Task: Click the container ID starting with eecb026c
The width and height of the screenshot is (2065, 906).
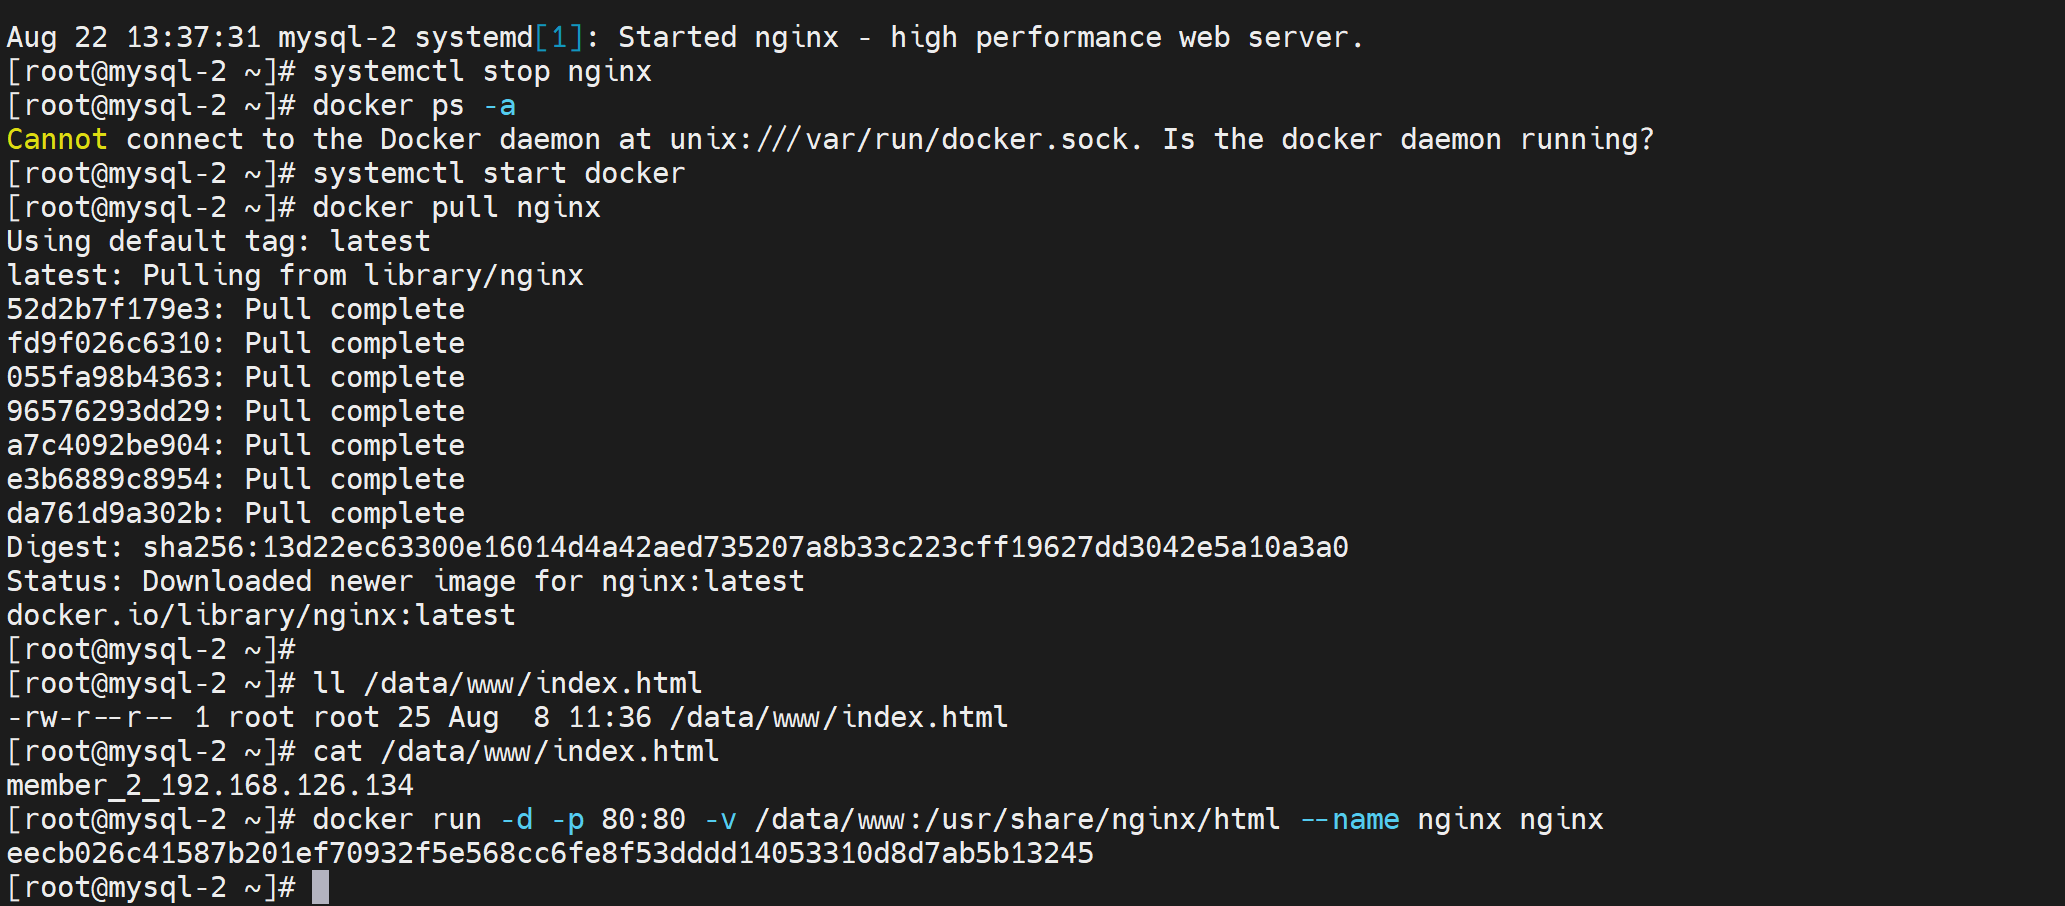Action: (x=550, y=853)
